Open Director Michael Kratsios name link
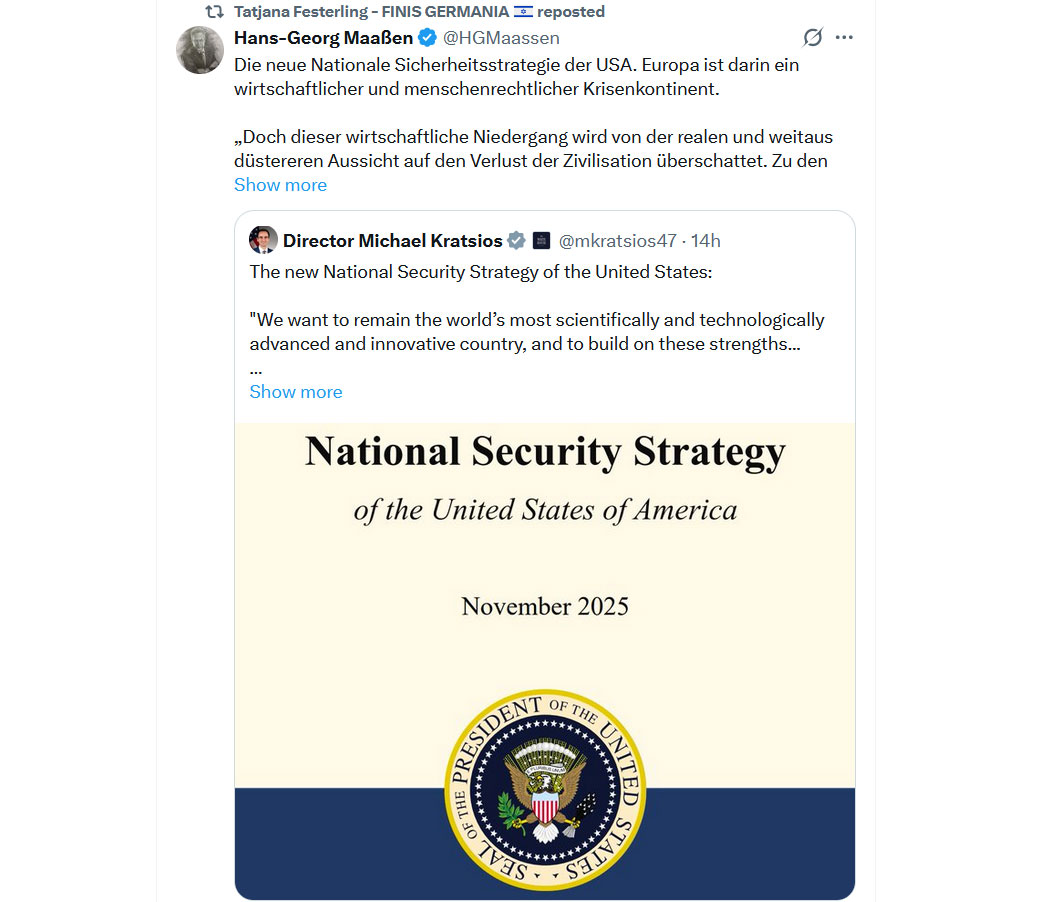The width and height of the screenshot is (1050, 902). point(393,240)
